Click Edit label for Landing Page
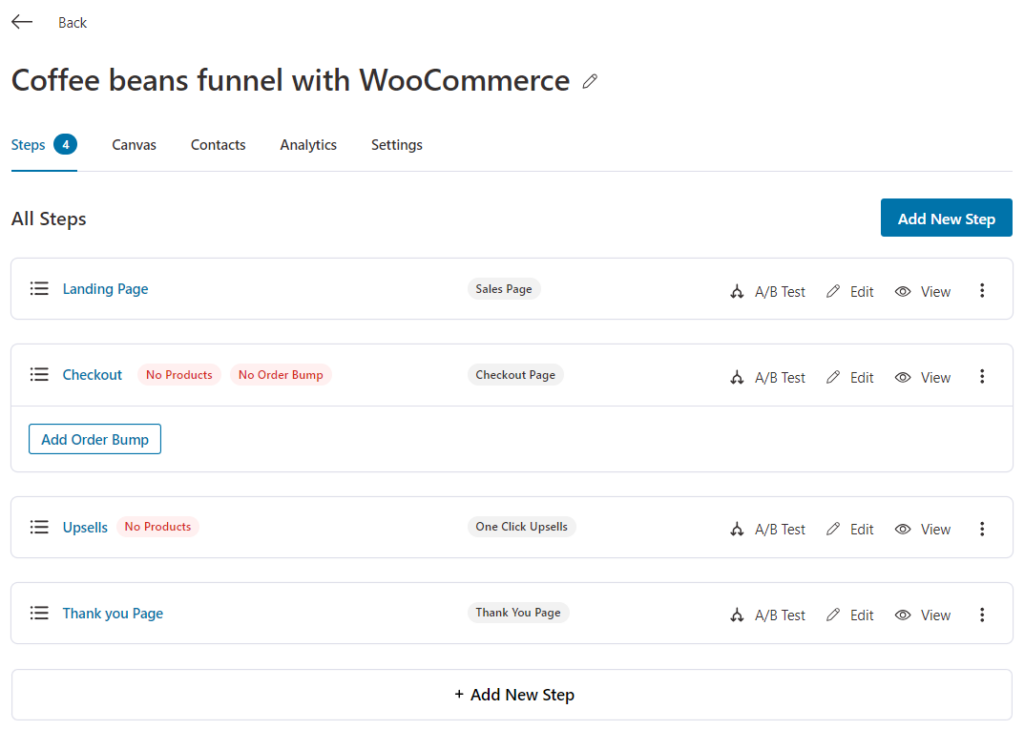Image resolution: width=1024 pixels, height=730 pixels. coord(861,292)
